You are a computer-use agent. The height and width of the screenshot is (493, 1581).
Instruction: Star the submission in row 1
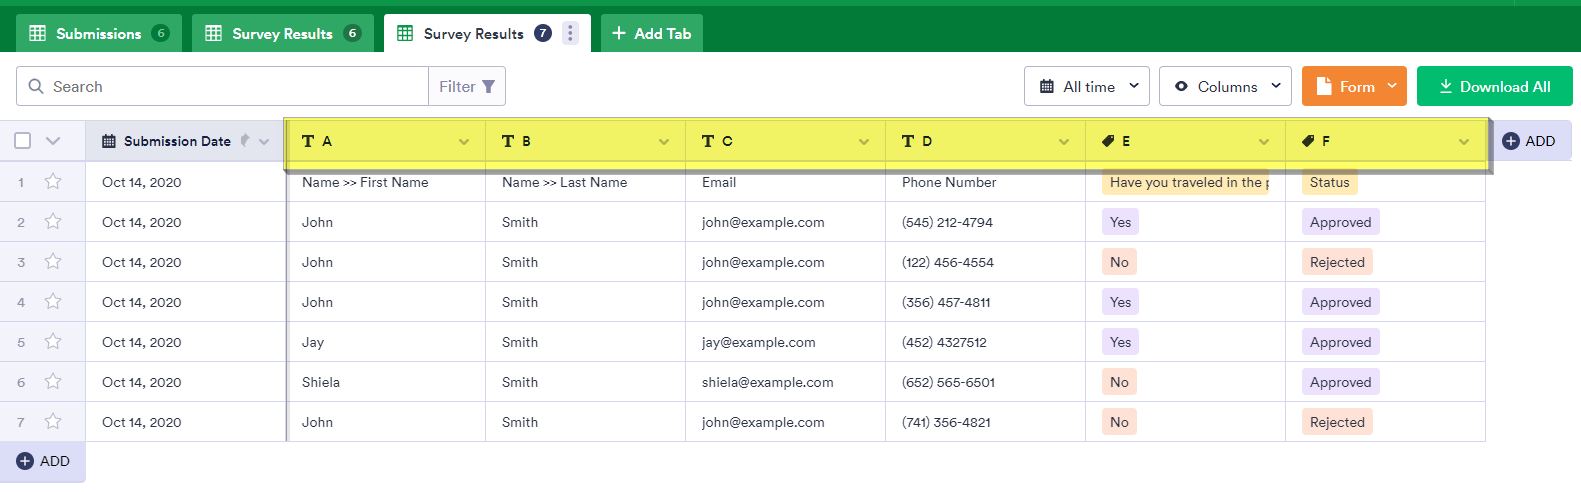click(x=53, y=182)
